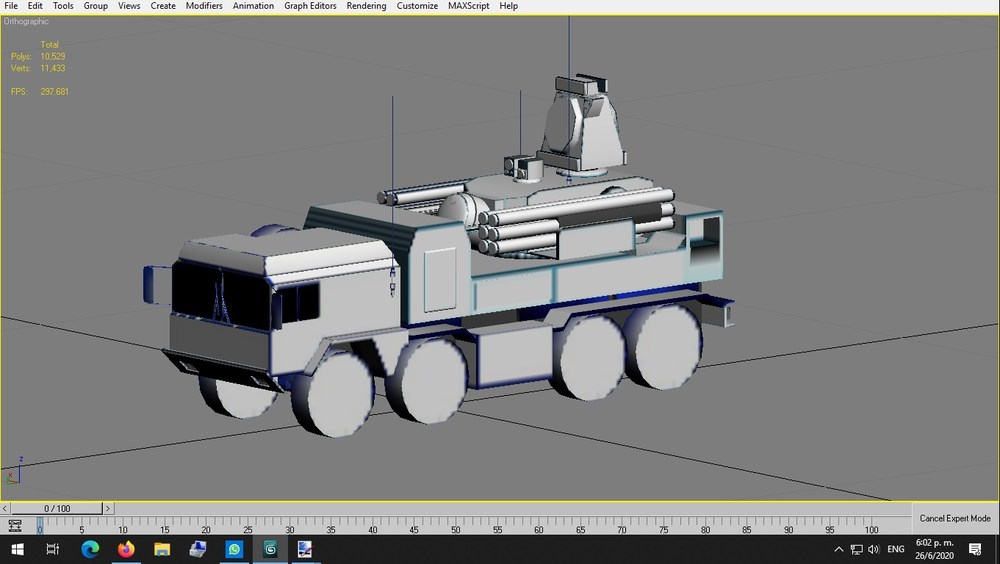This screenshot has width=1000, height=564.
Task: Click frame 50 on the timeline ruler
Action: (x=455, y=526)
